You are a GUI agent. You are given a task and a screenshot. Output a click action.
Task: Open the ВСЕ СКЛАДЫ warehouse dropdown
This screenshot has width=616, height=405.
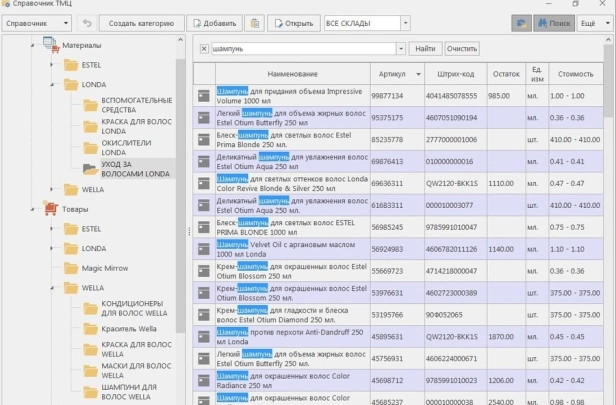[366, 22]
